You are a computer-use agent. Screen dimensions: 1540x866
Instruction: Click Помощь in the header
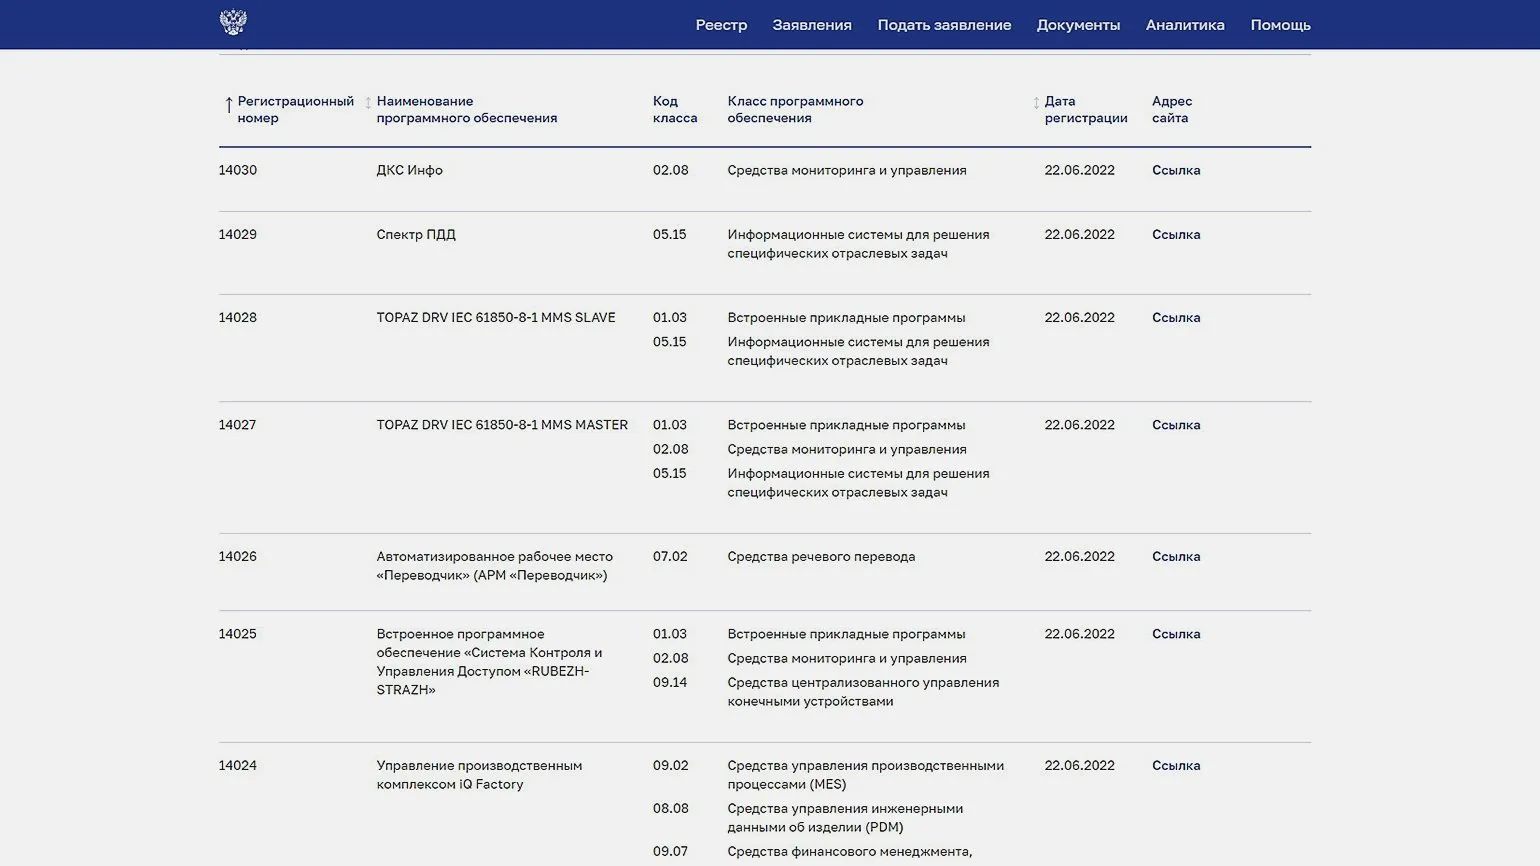click(1280, 25)
